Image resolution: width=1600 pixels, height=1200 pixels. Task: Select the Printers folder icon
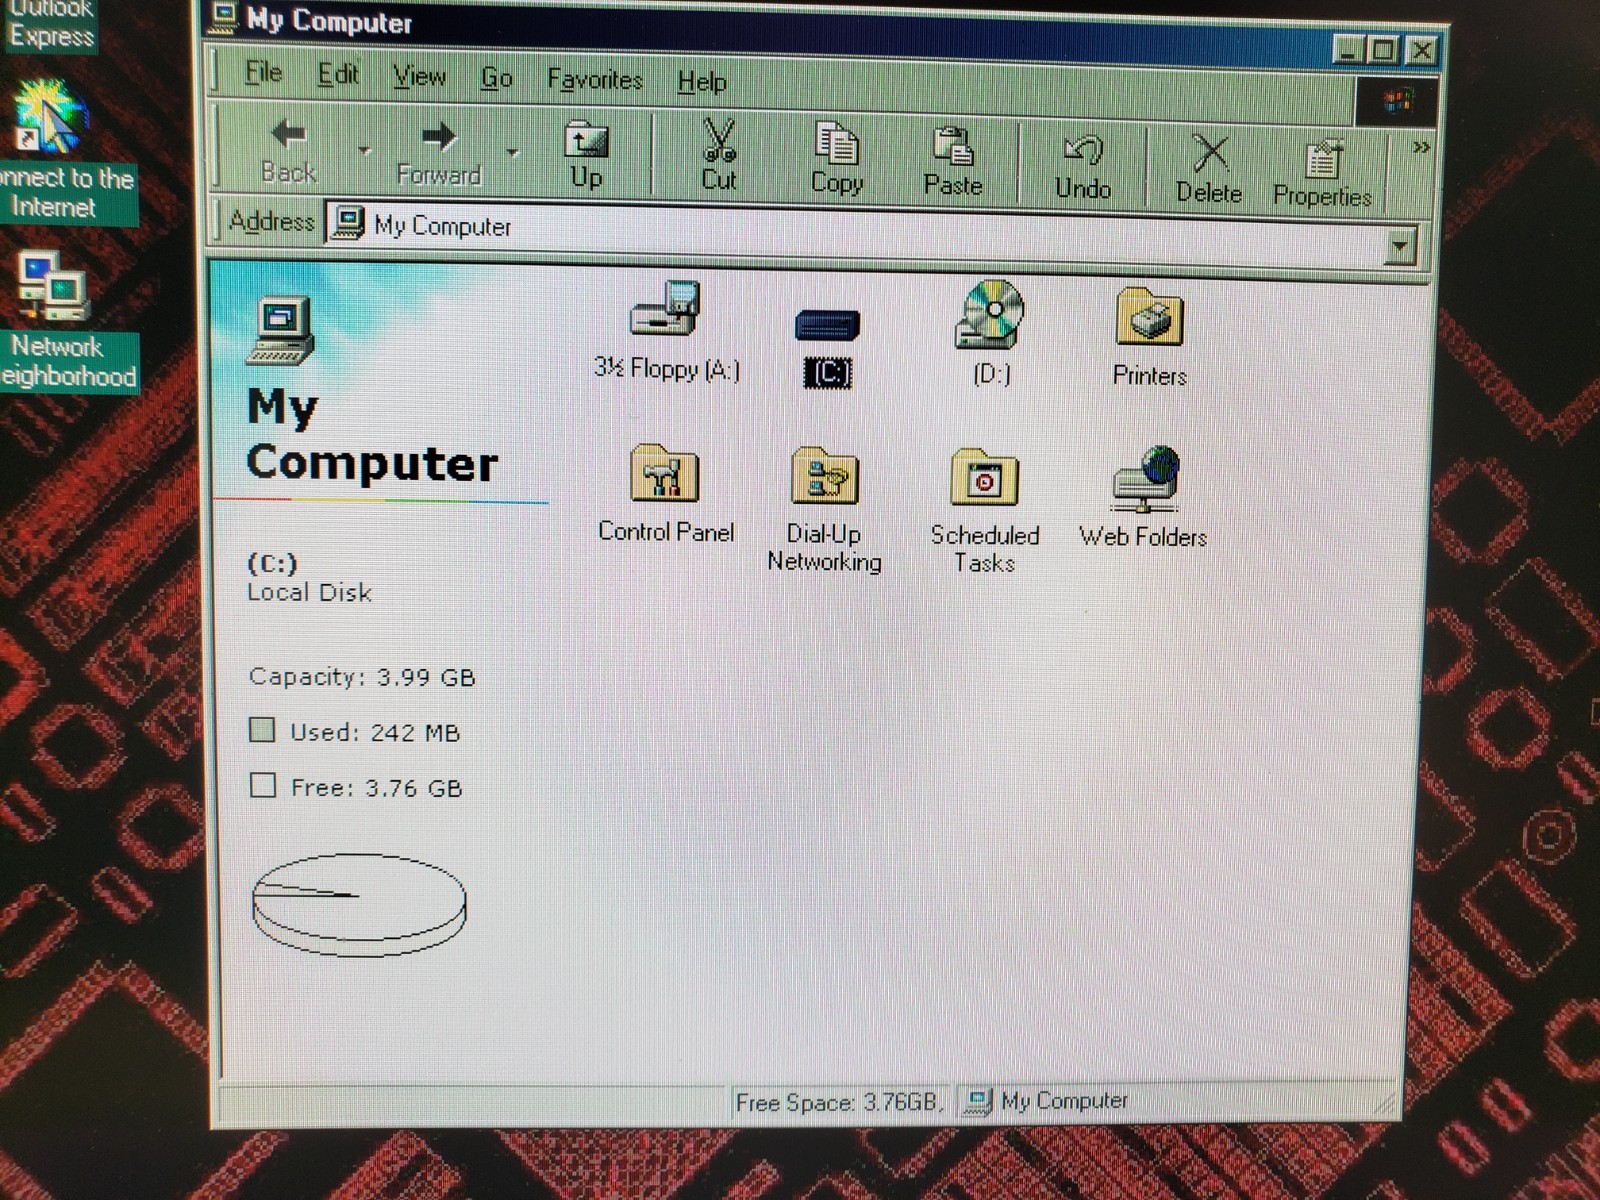click(1150, 317)
